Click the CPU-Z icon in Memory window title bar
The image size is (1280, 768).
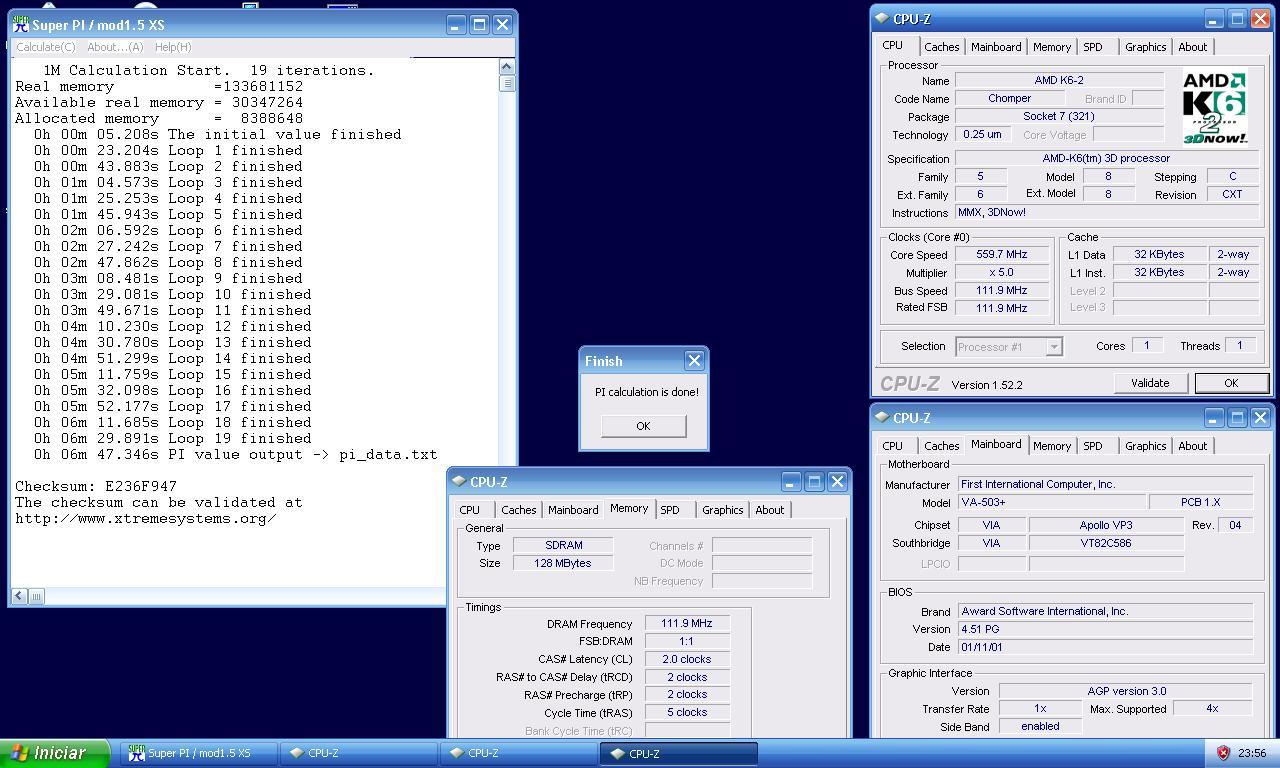pyautogui.click(x=459, y=482)
